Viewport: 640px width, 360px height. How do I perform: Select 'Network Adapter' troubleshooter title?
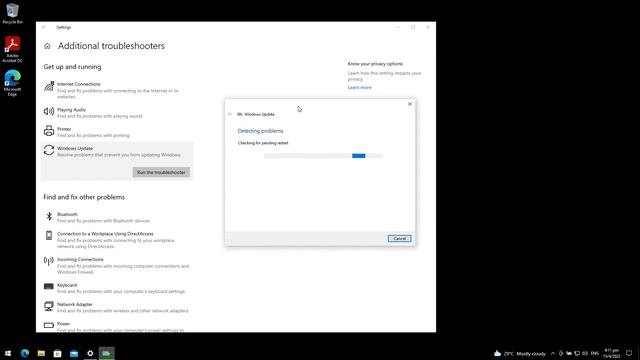[x=75, y=304]
